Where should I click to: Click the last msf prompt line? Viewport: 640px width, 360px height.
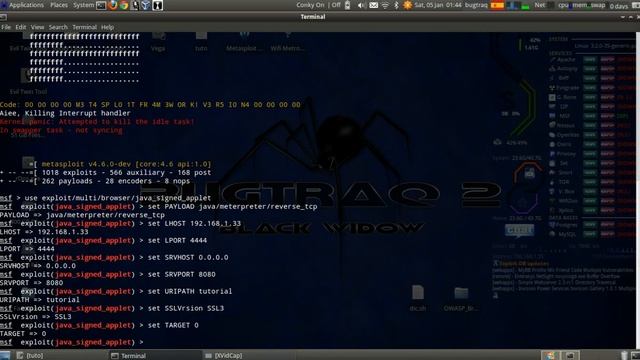pos(72,342)
